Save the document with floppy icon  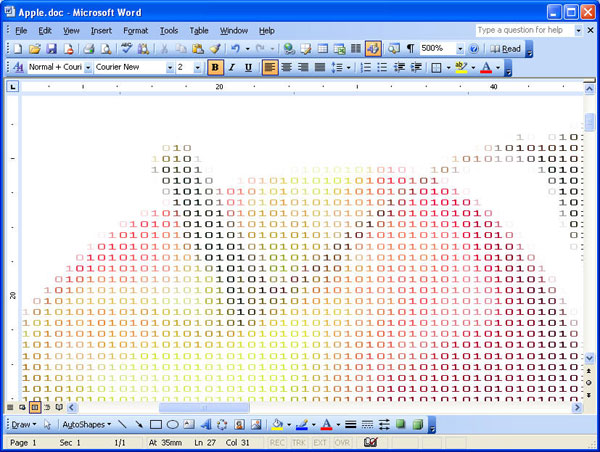pos(51,49)
